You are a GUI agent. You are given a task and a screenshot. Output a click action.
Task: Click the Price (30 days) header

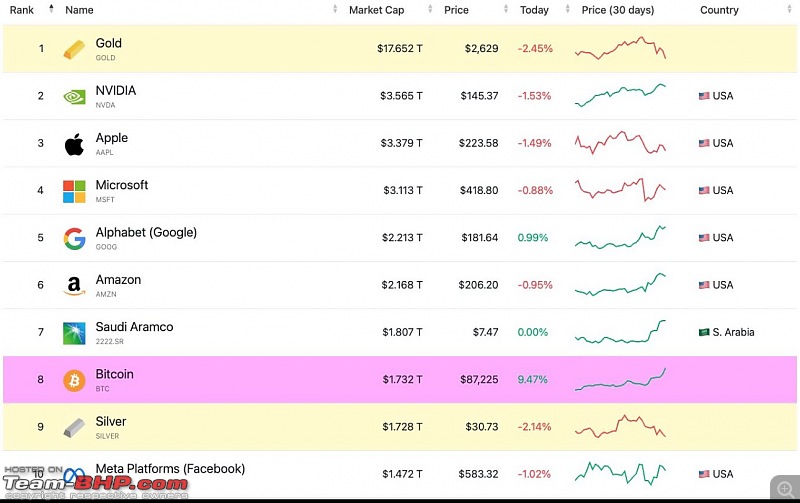tap(618, 10)
